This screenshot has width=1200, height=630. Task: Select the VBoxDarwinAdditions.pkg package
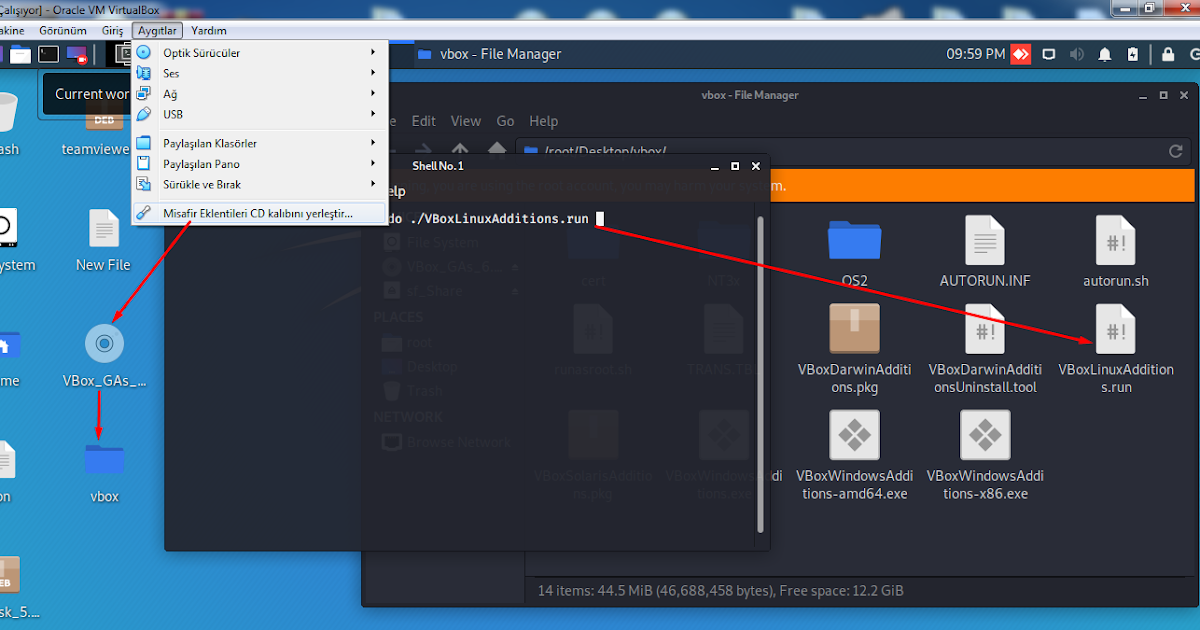[x=854, y=348]
